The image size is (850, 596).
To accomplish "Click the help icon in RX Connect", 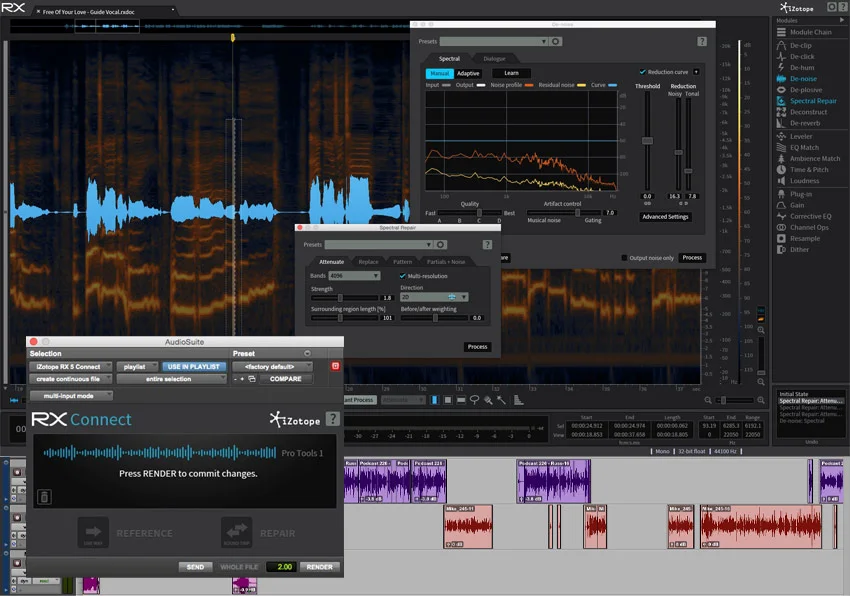I will pos(333,419).
